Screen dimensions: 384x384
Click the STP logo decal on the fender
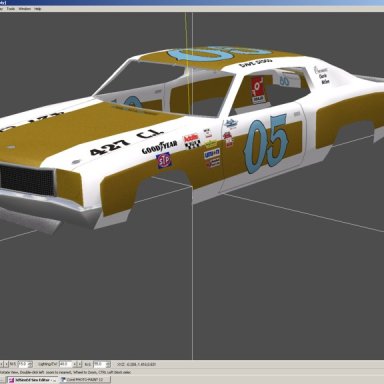click(x=164, y=160)
